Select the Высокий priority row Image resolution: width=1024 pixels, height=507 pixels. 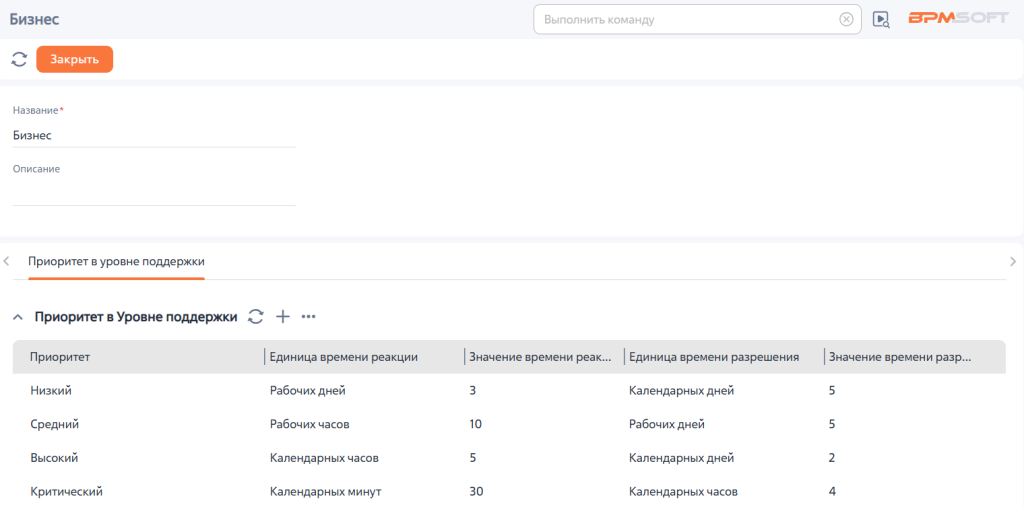pyautogui.click(x=509, y=458)
